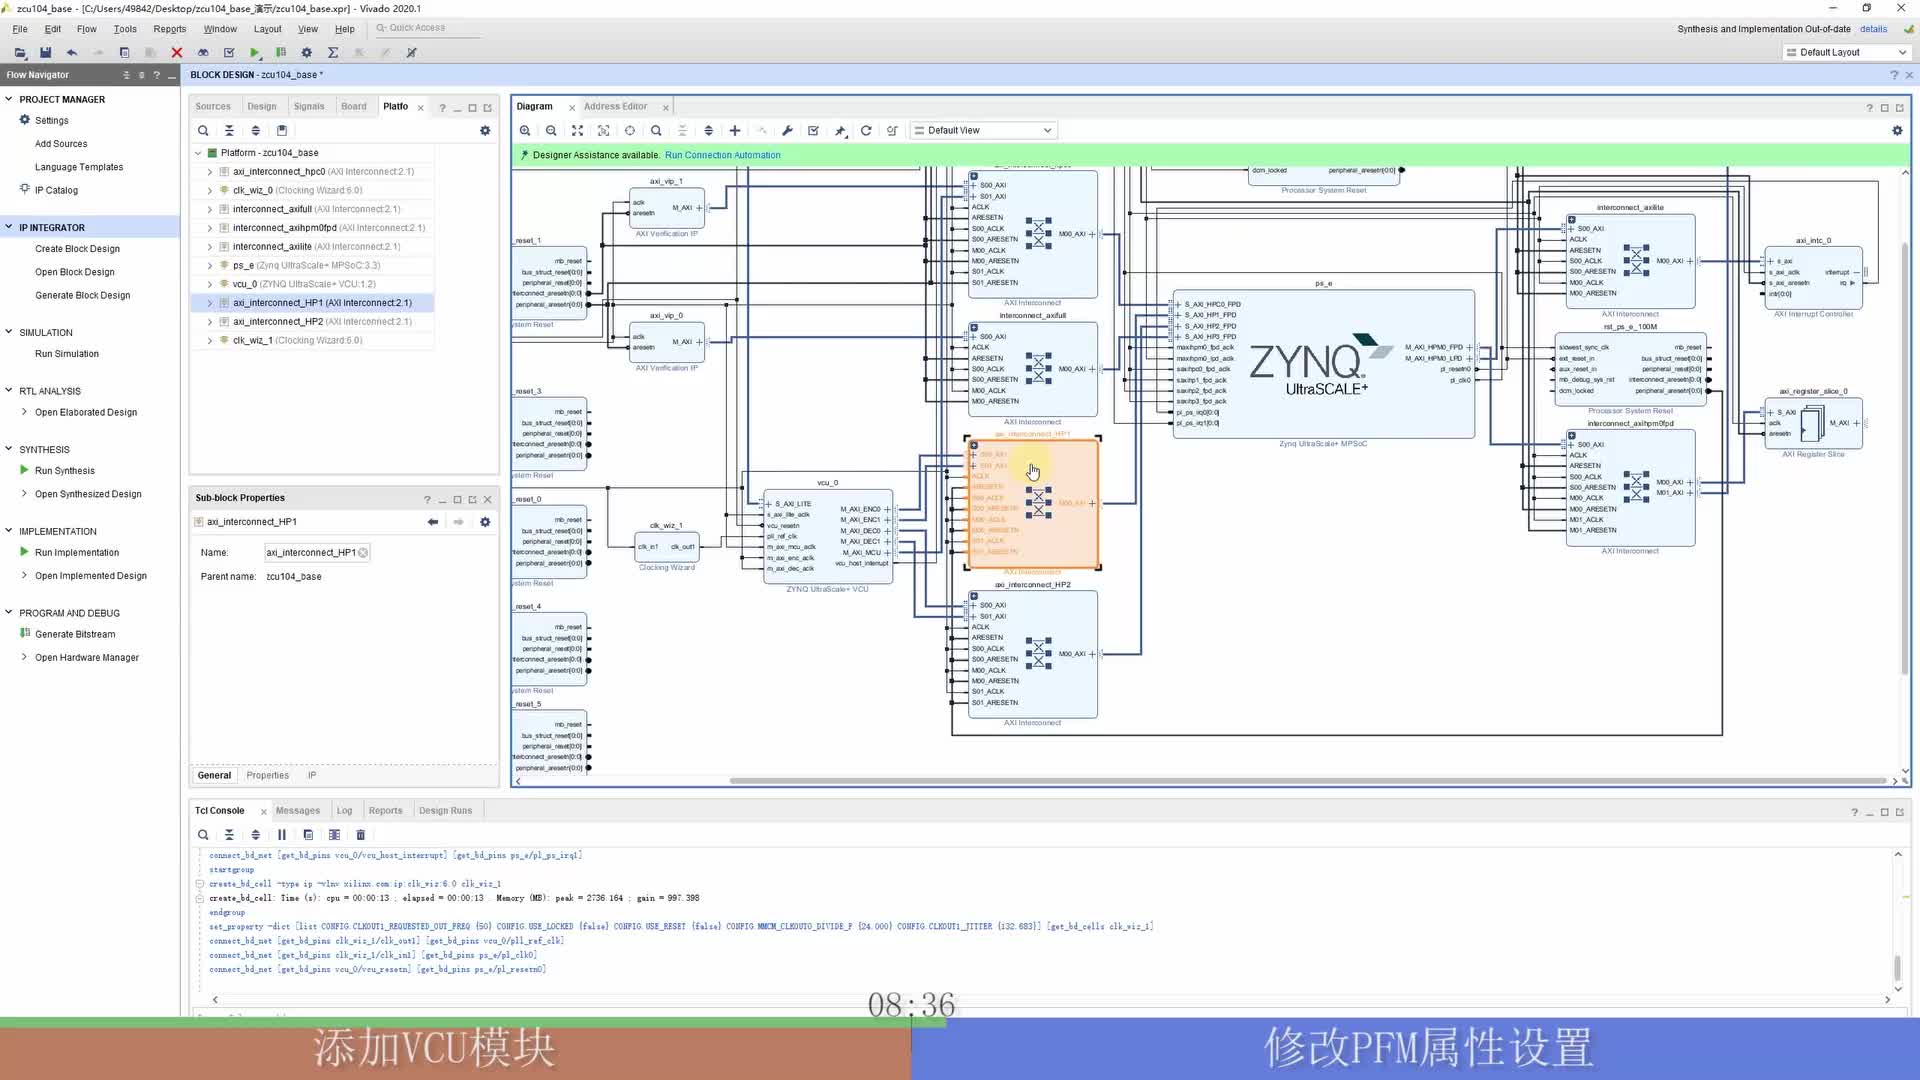Click trash icon to clear Tcl Console
This screenshot has height=1080, width=1920.
coord(361,834)
